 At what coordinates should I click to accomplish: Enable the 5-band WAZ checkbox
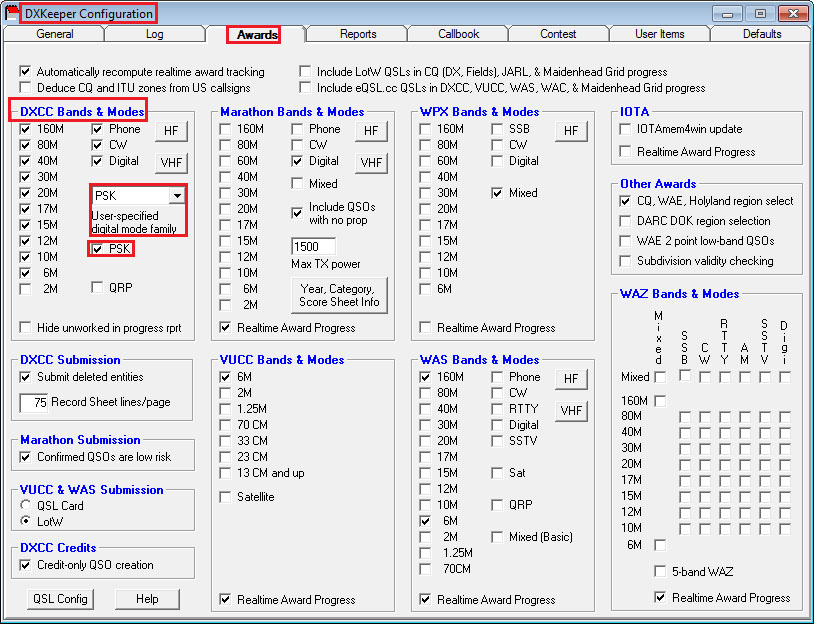pos(660,572)
